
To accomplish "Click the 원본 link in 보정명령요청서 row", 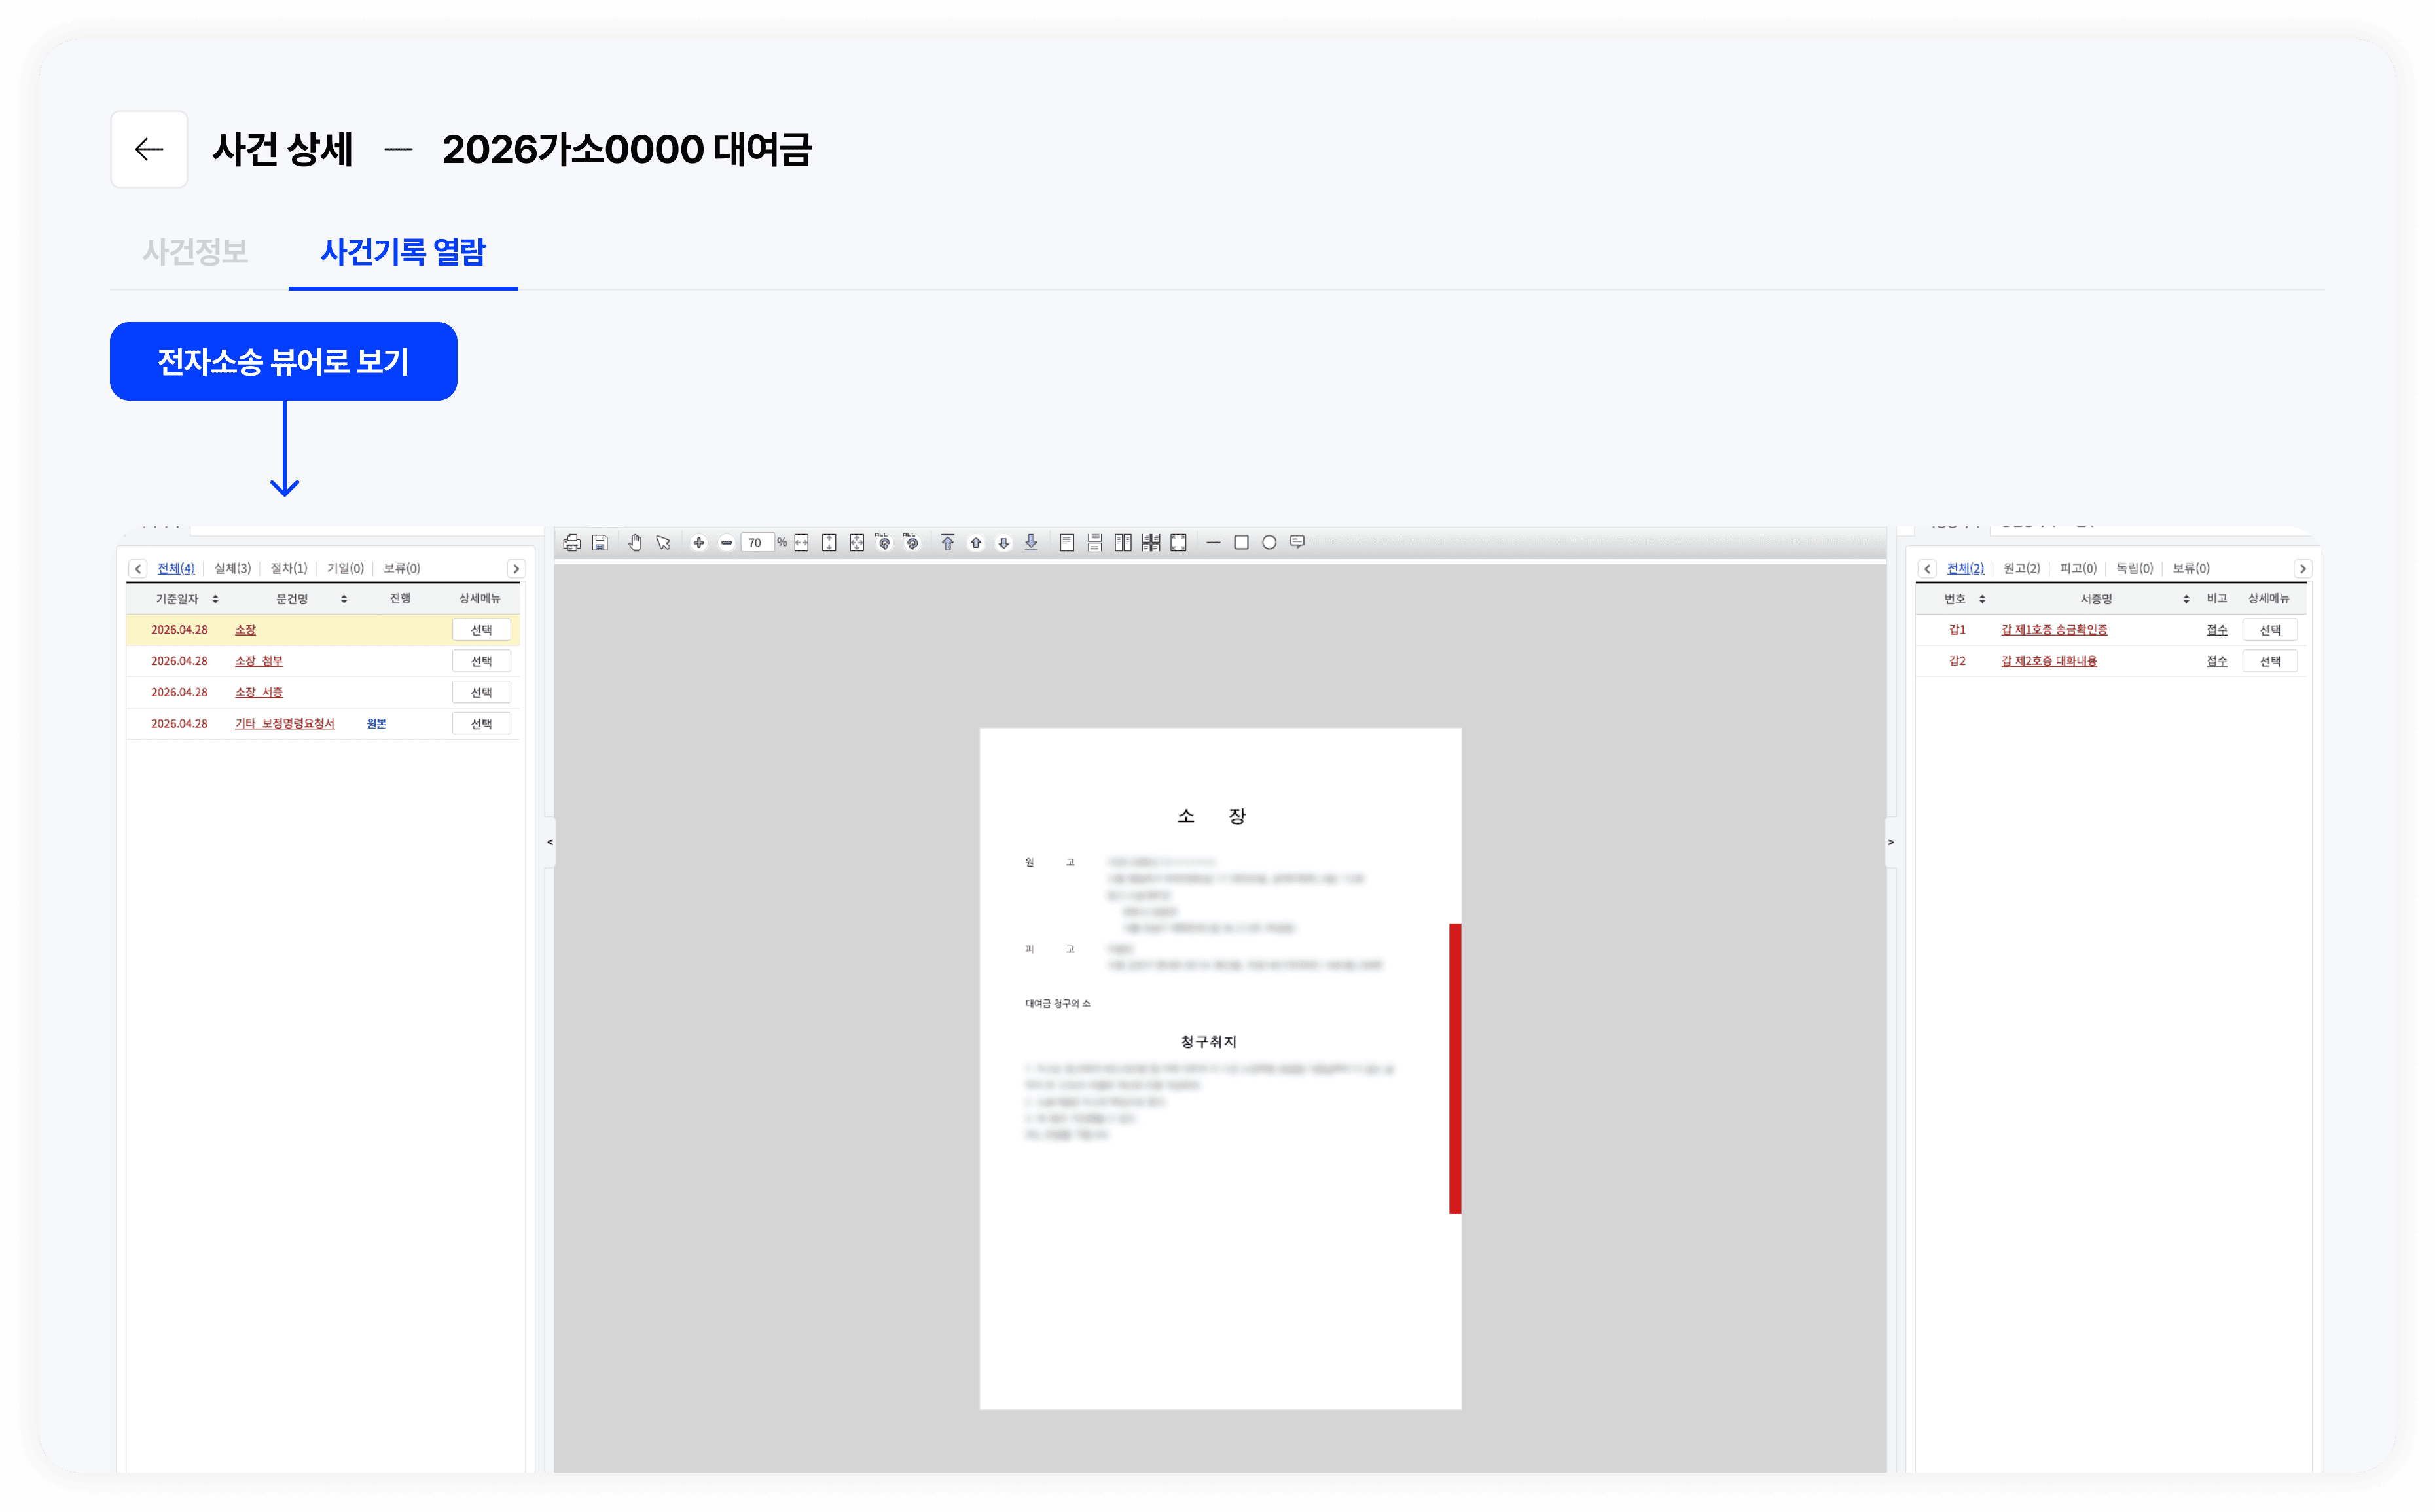I will 376,723.
